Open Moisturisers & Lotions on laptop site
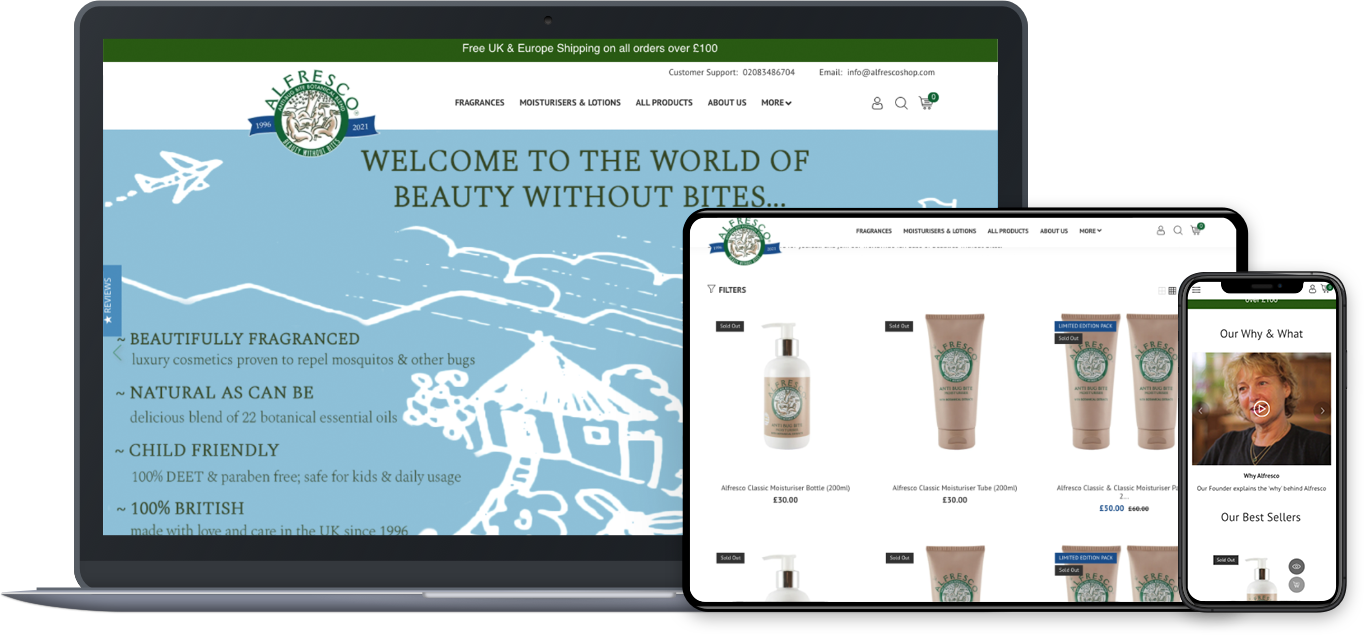 click(570, 103)
